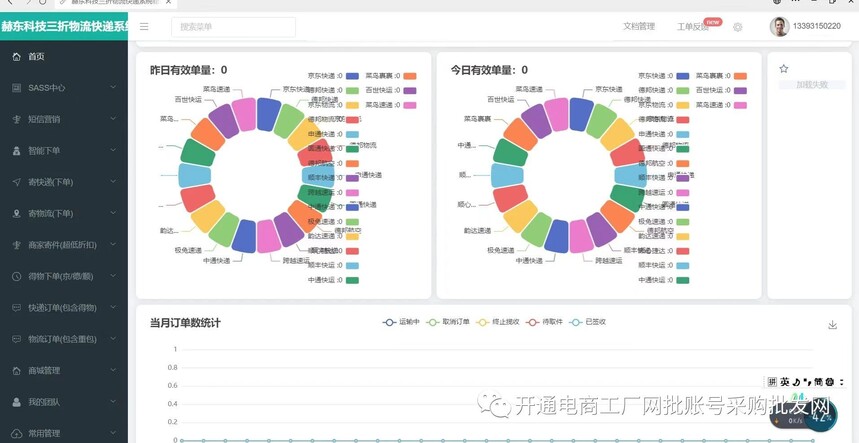Toggle the 终止揽收 series legend
The width and height of the screenshot is (859, 443).
(x=497, y=323)
